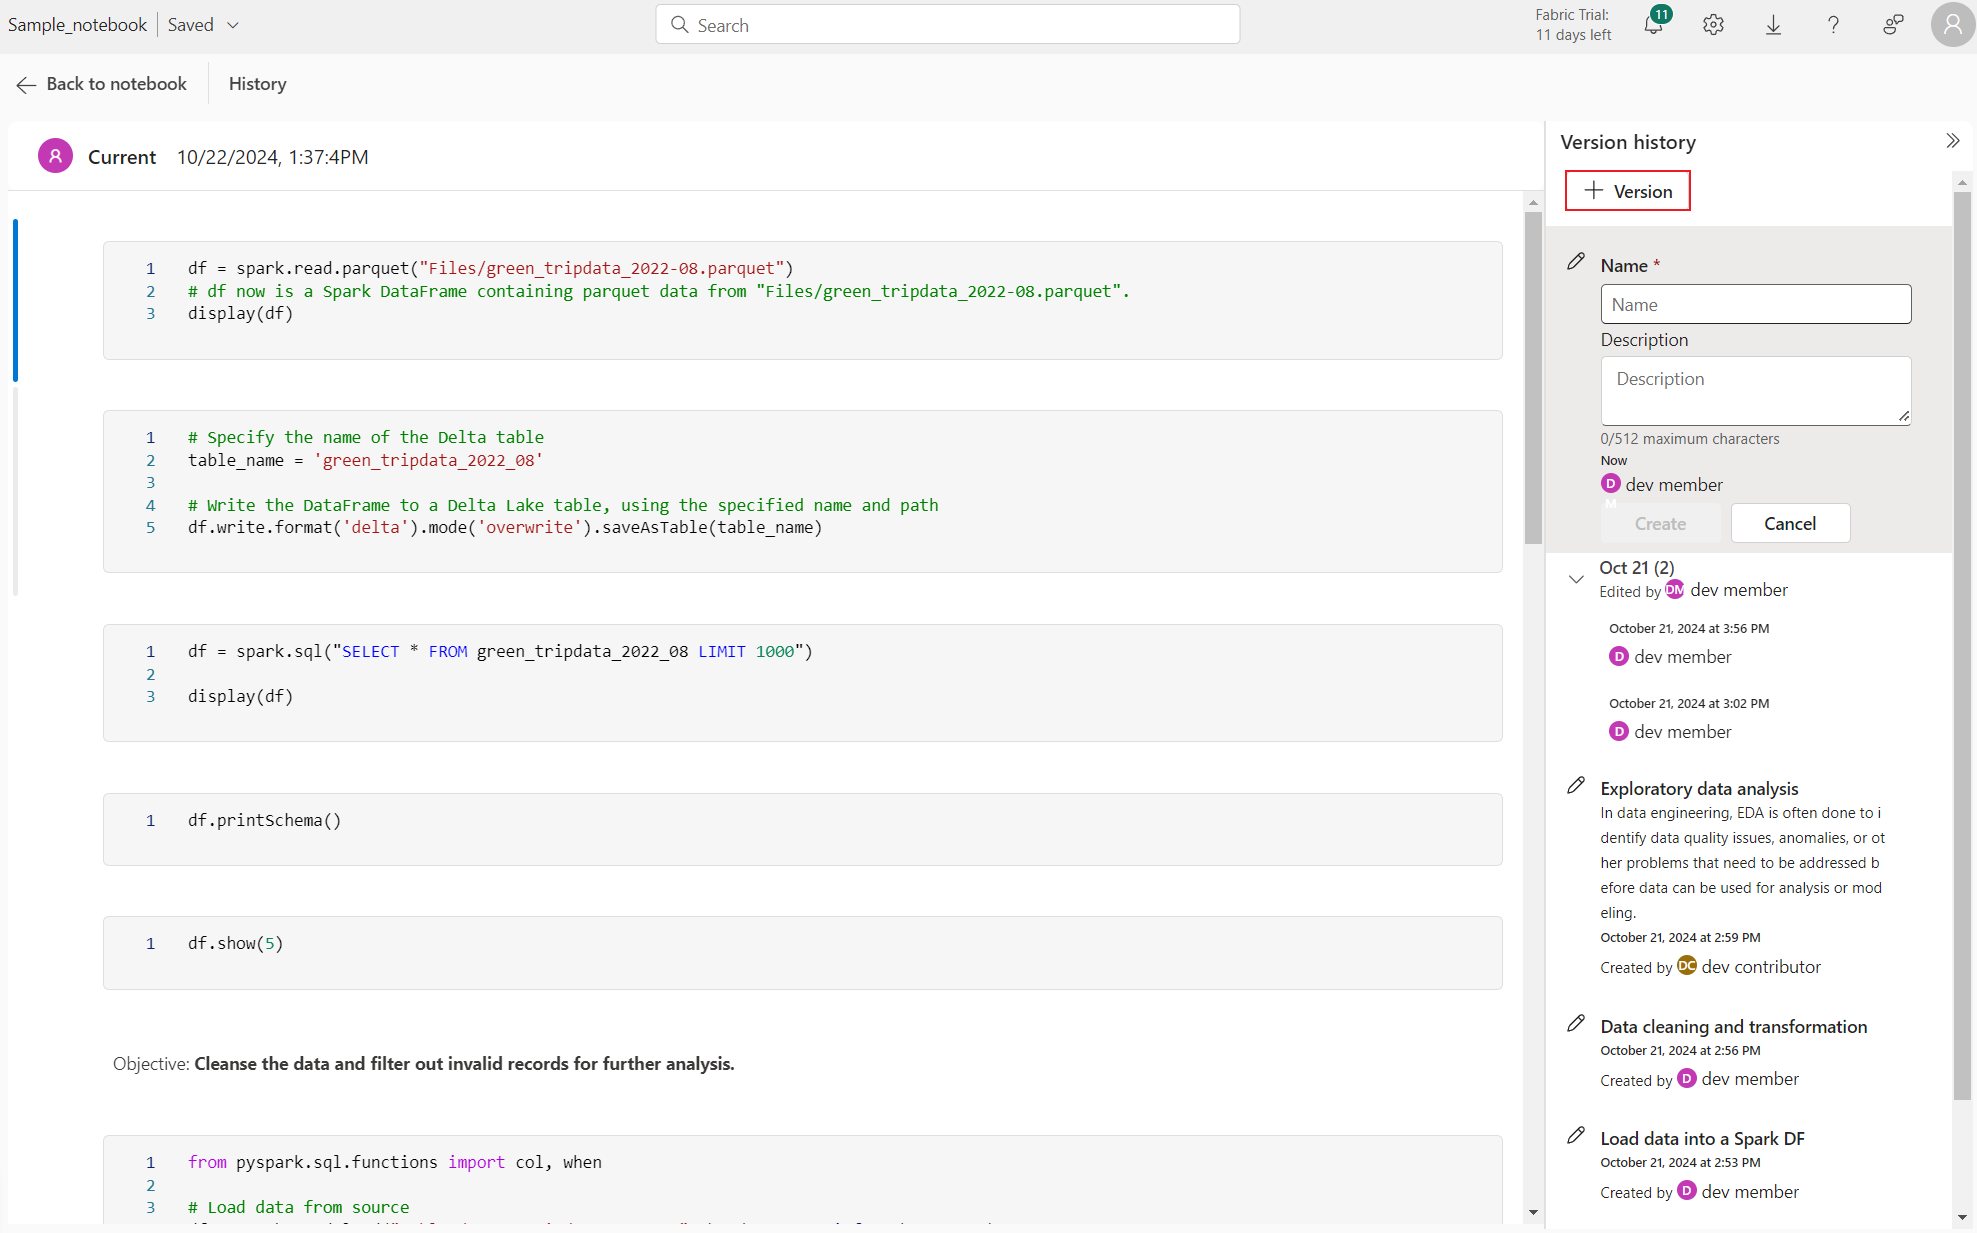This screenshot has height=1233, width=1977.
Task: Click the + Version button
Action: point(1628,190)
